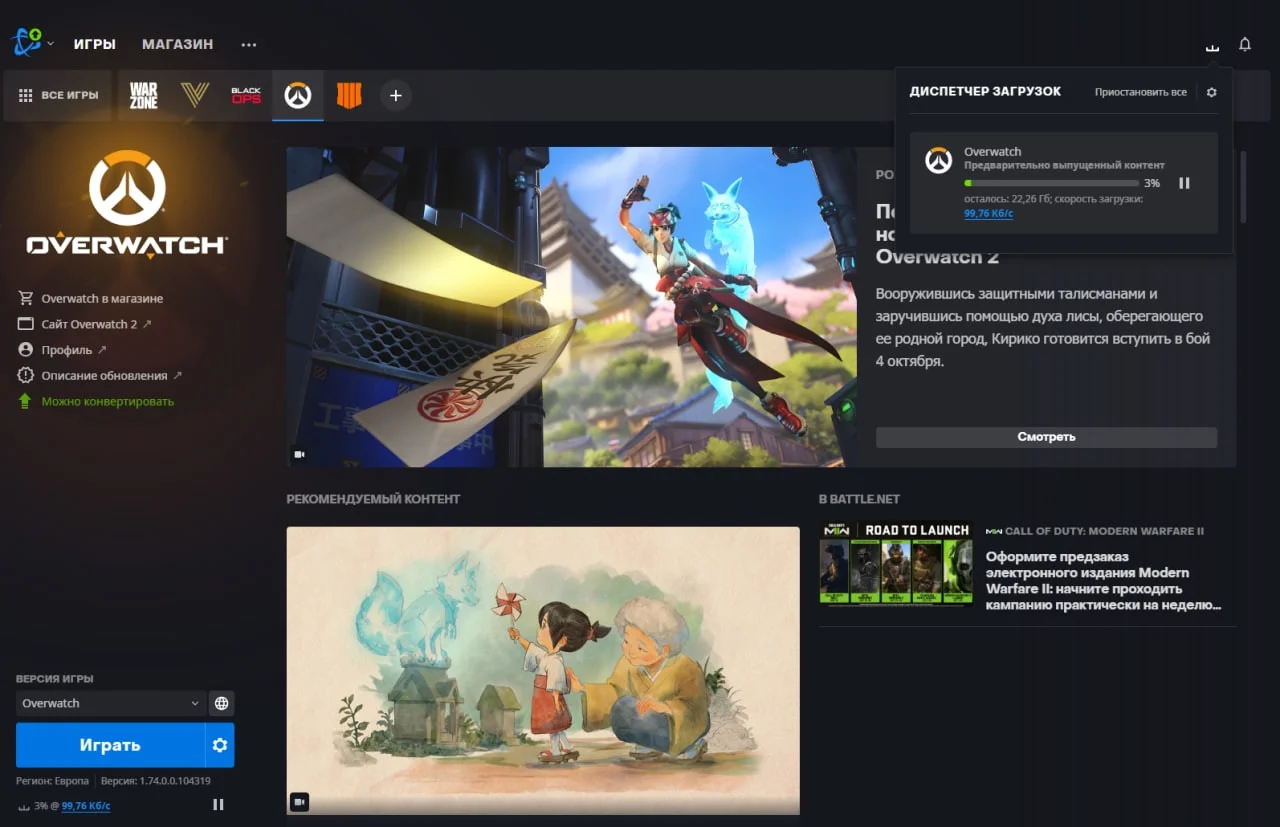Click the website window icon in sidebar
This screenshot has width=1280, height=827.
point(25,324)
